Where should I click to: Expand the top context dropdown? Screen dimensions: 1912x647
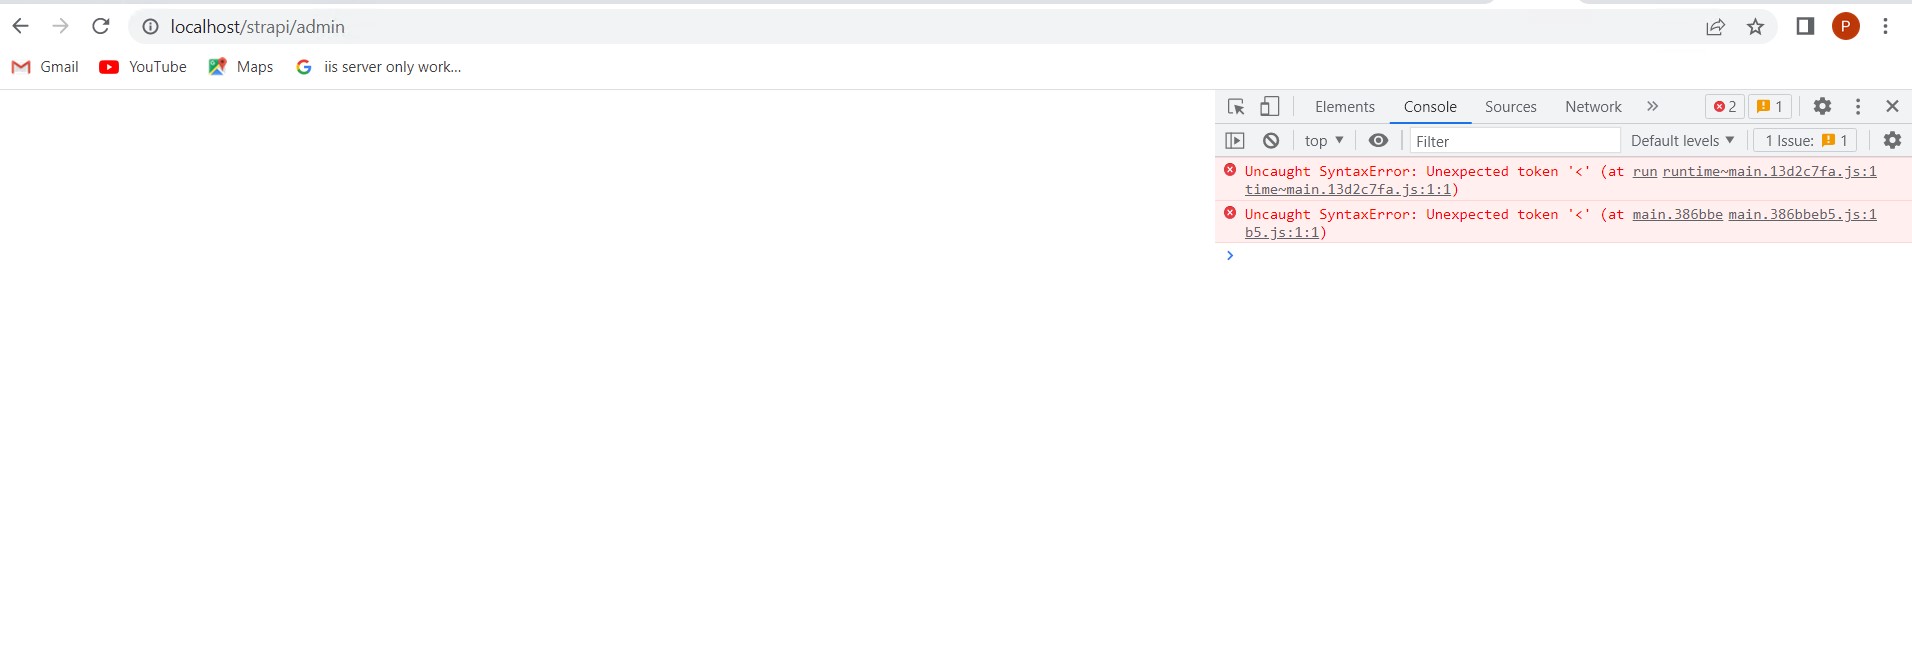click(1323, 141)
